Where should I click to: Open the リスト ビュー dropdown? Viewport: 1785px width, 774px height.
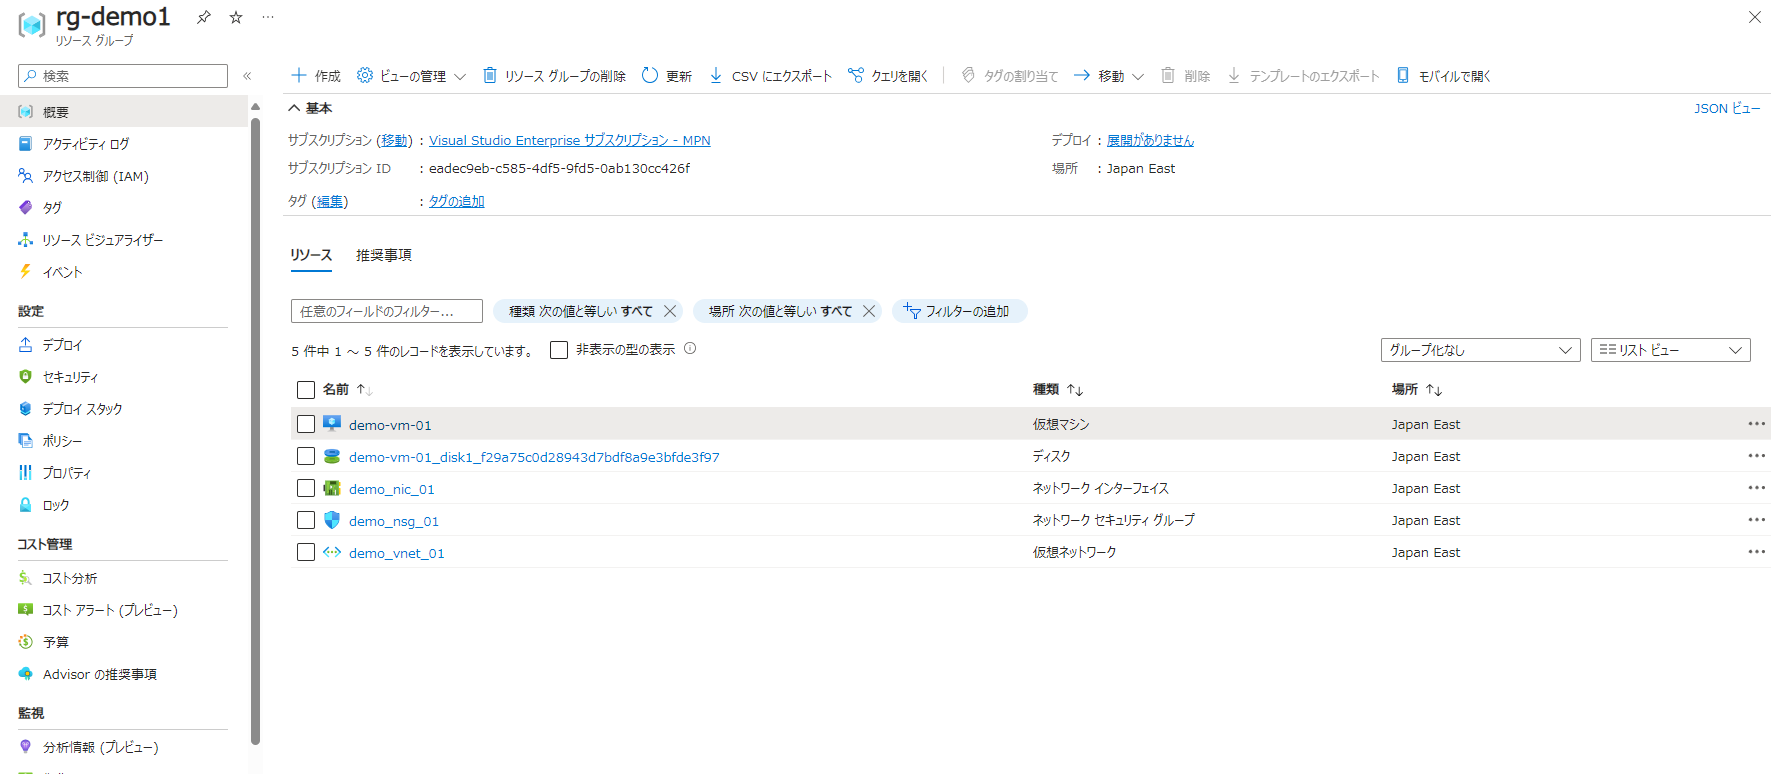tap(1670, 350)
